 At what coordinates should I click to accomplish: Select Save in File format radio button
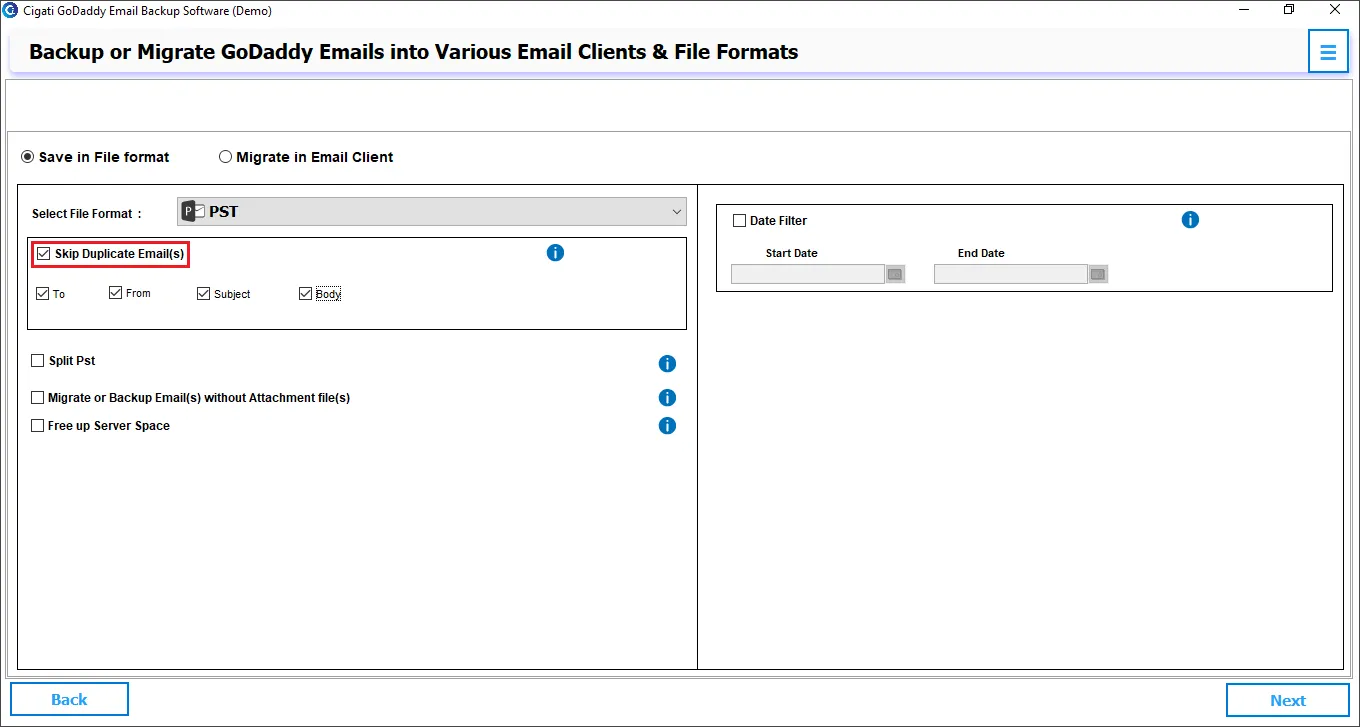[x=28, y=157]
